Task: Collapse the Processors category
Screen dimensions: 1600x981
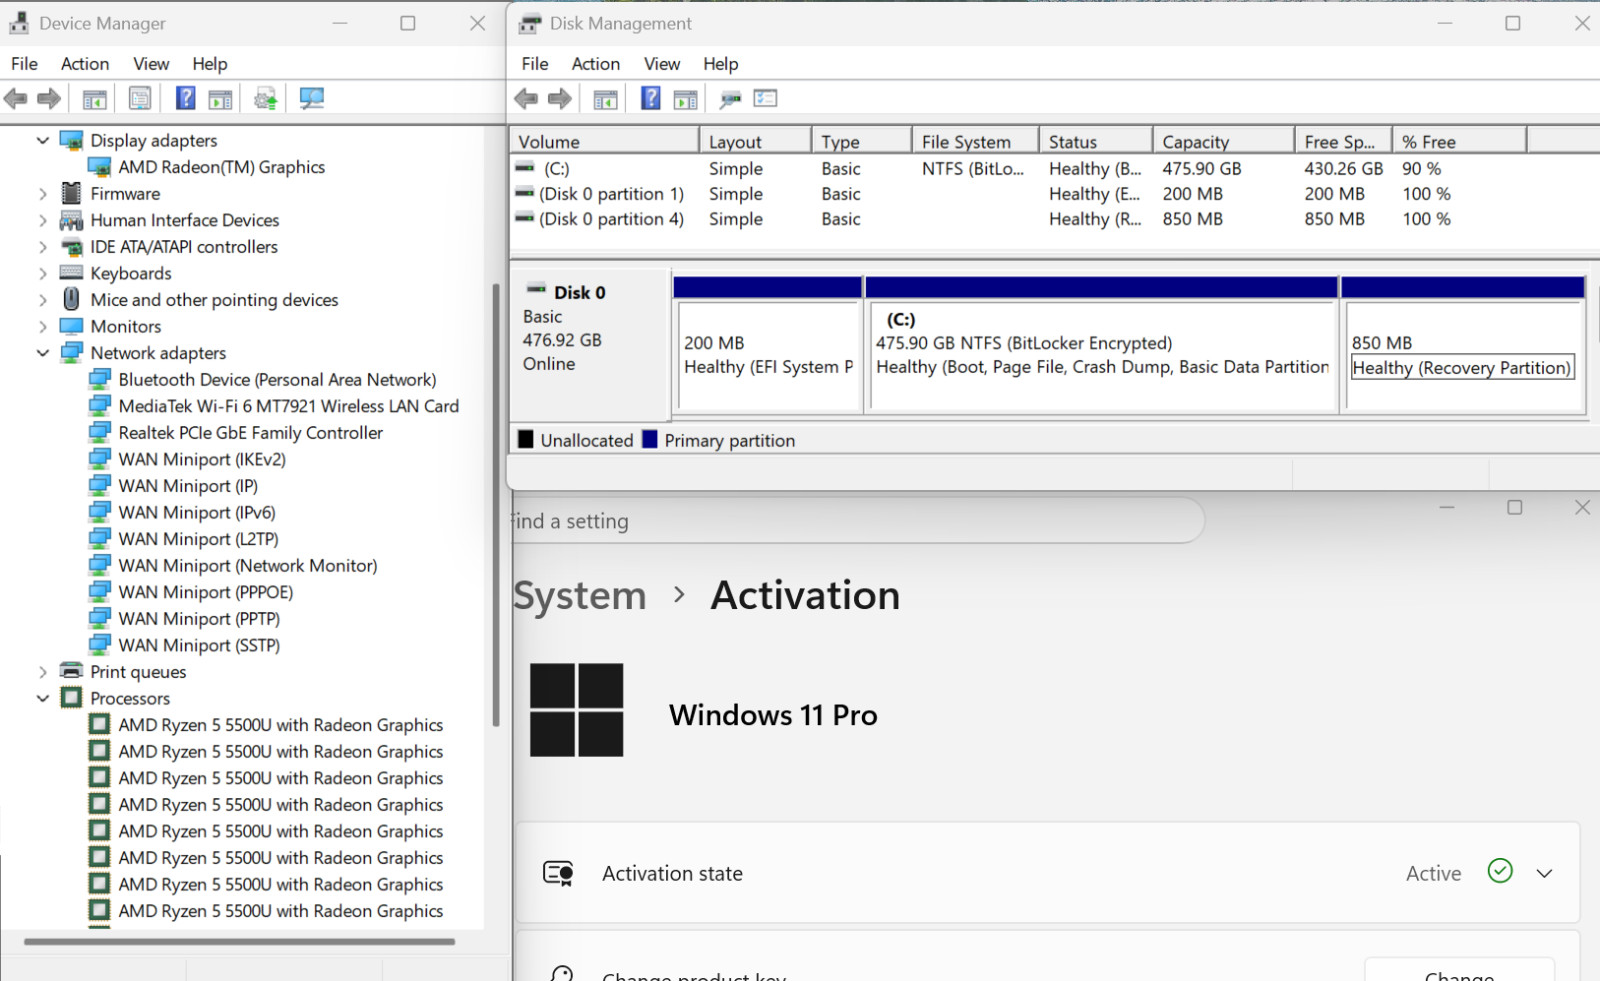Action: [43, 699]
